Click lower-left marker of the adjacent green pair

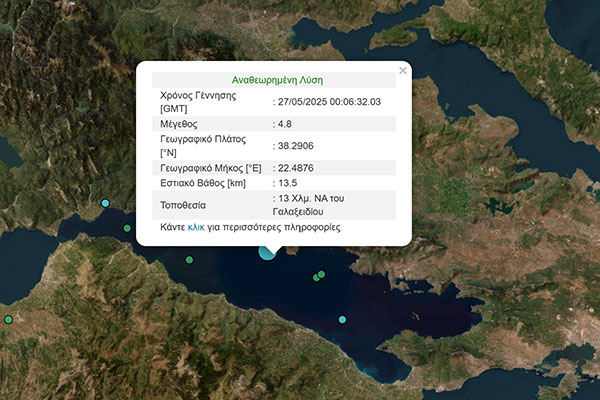pos(316,277)
